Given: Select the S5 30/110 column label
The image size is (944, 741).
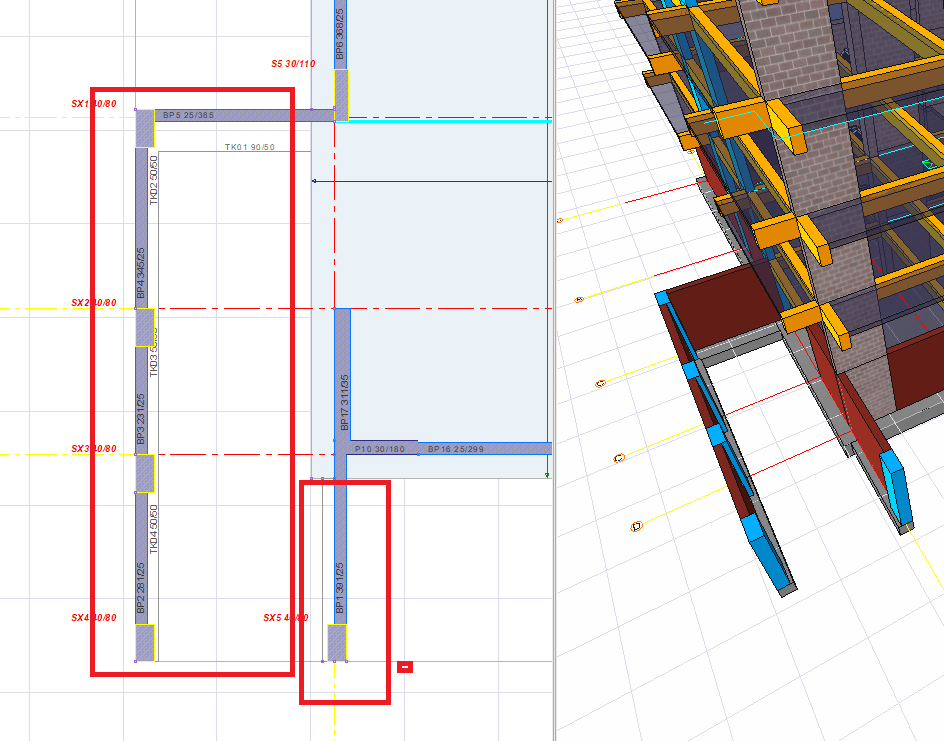Looking at the screenshot, I should click(293, 64).
